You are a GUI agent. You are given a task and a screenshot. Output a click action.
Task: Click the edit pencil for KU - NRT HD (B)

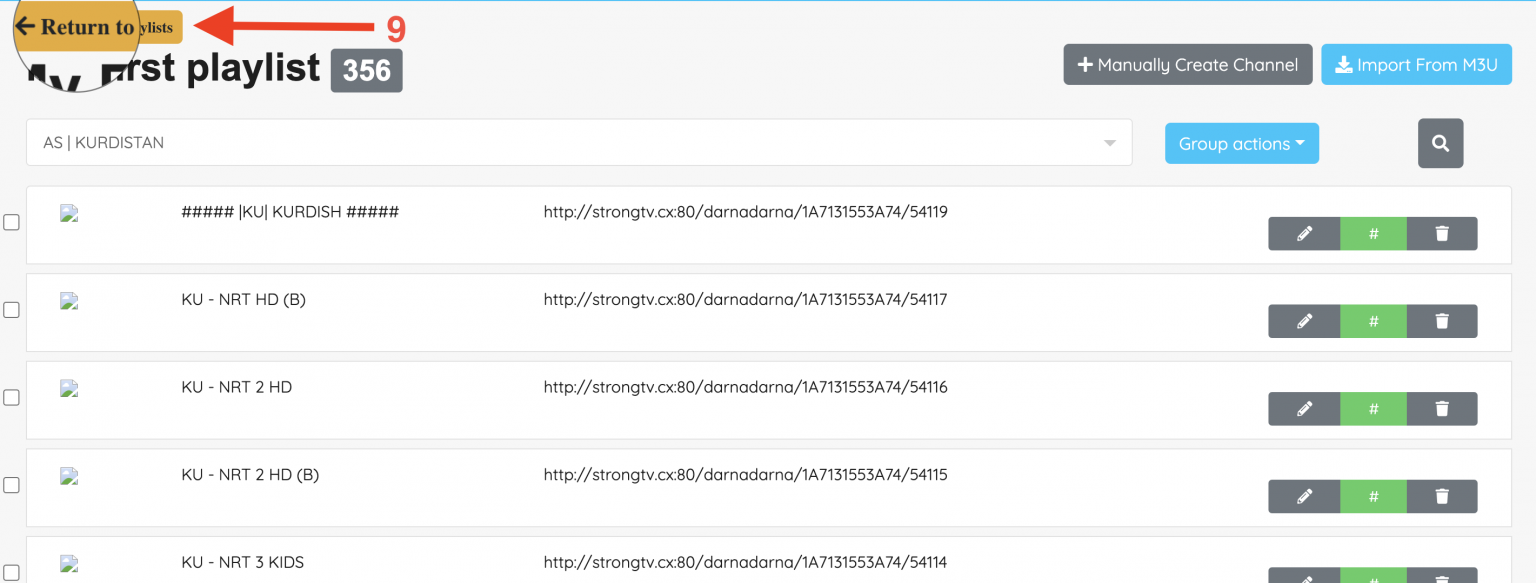(x=1304, y=321)
